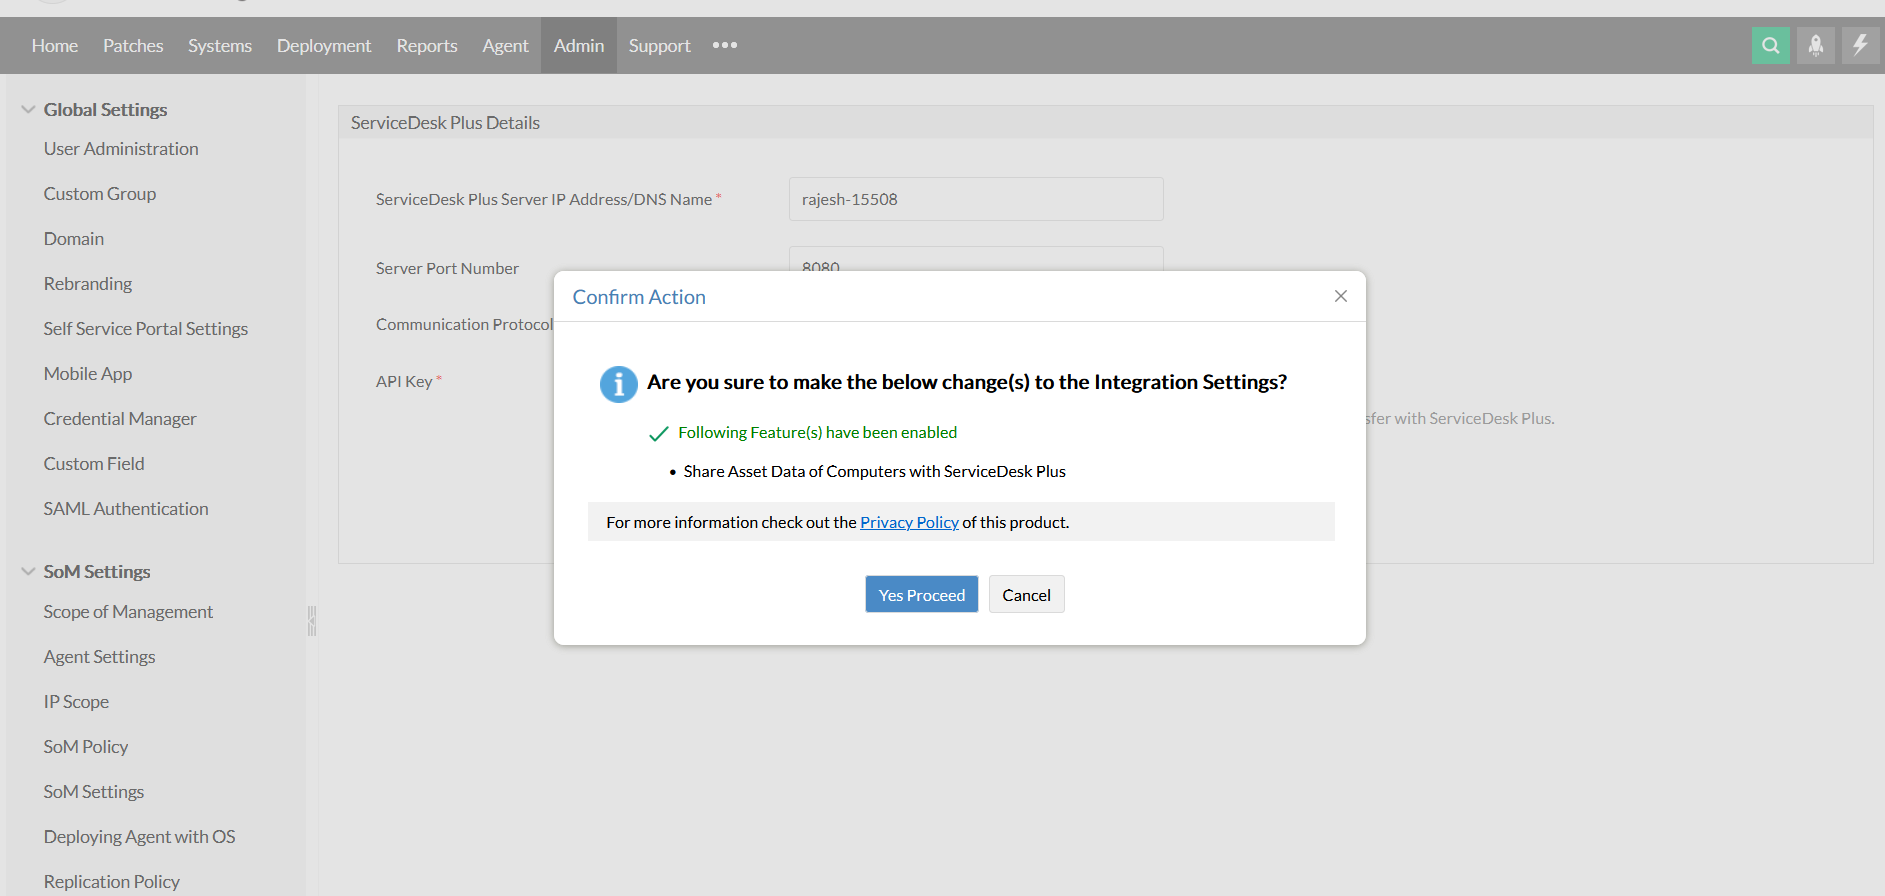Open the rocket quick launch icon
1885x896 pixels.
[1815, 45]
